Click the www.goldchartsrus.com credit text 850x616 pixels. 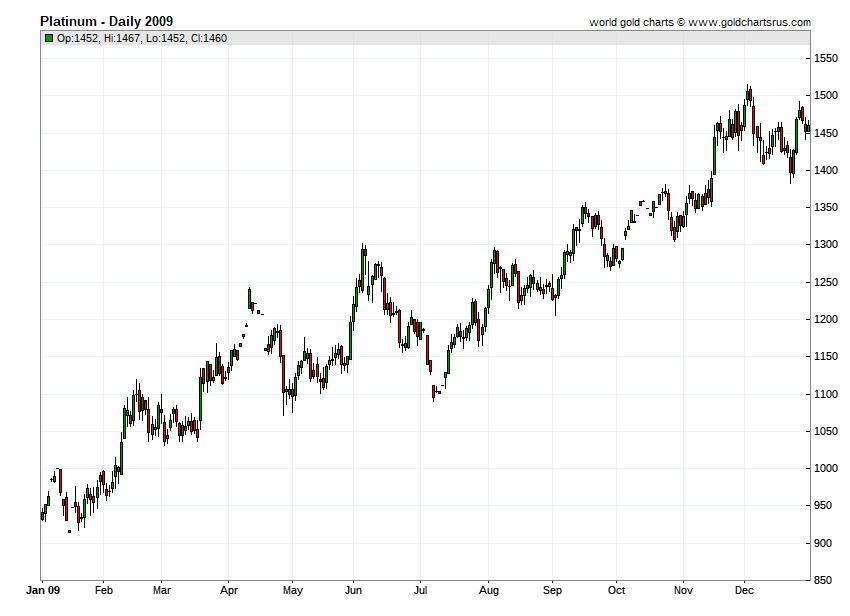tap(750, 22)
